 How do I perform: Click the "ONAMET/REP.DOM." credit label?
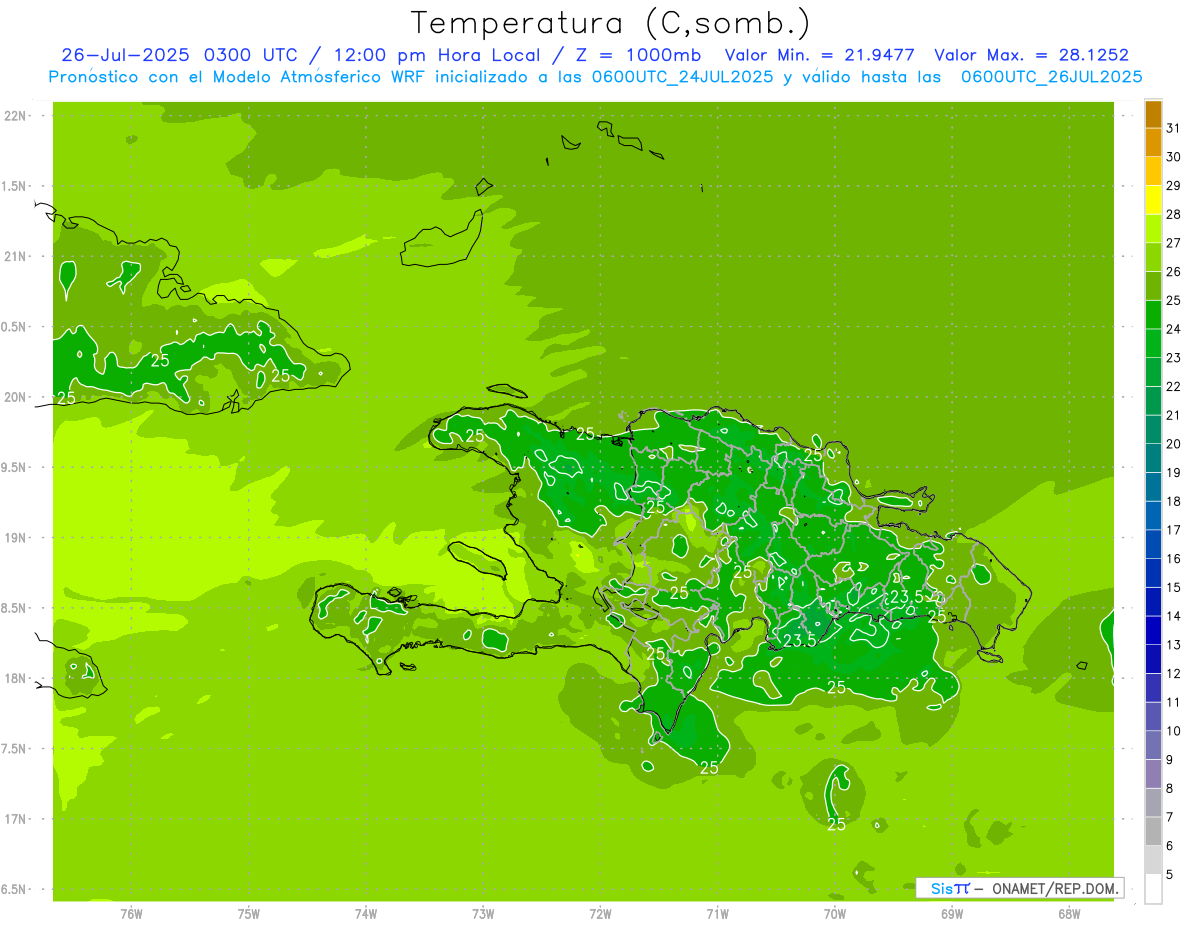pos(1054,888)
